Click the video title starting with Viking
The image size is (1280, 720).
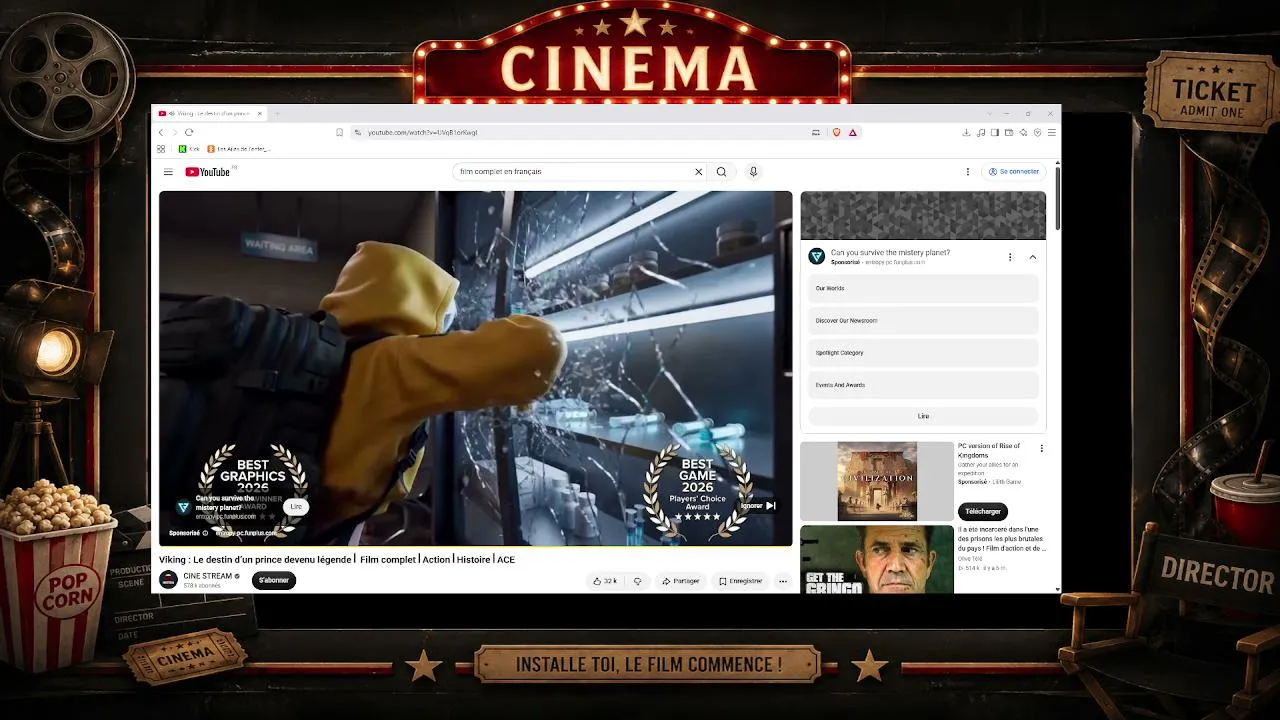coord(337,560)
